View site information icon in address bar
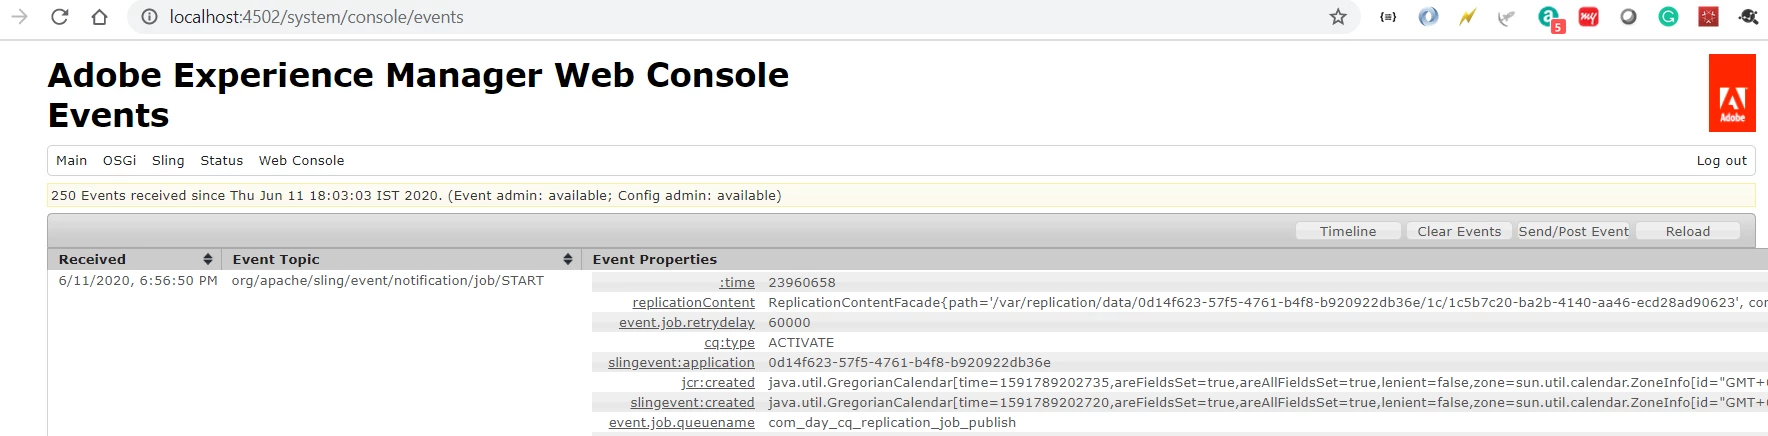Image resolution: width=1768 pixels, height=436 pixels. (x=149, y=17)
